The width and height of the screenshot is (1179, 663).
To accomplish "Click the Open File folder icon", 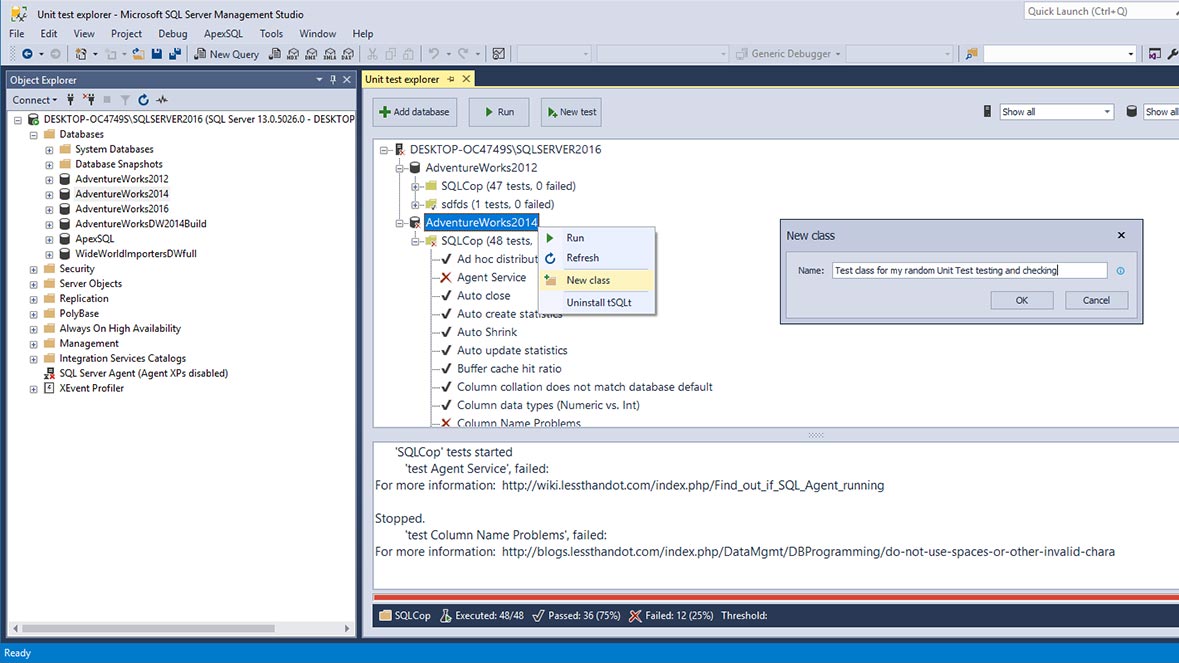I will click(x=138, y=53).
